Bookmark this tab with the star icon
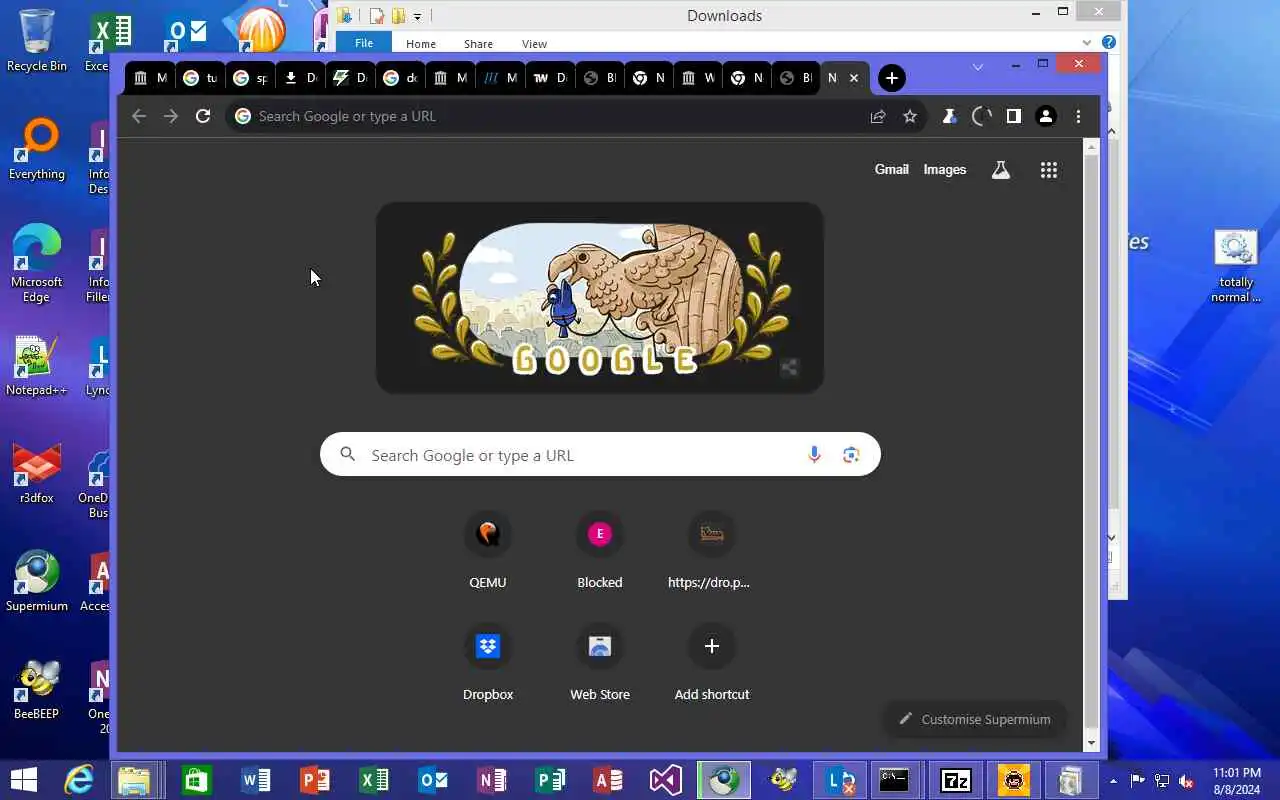Viewport: 1280px width, 800px height. 910,116
